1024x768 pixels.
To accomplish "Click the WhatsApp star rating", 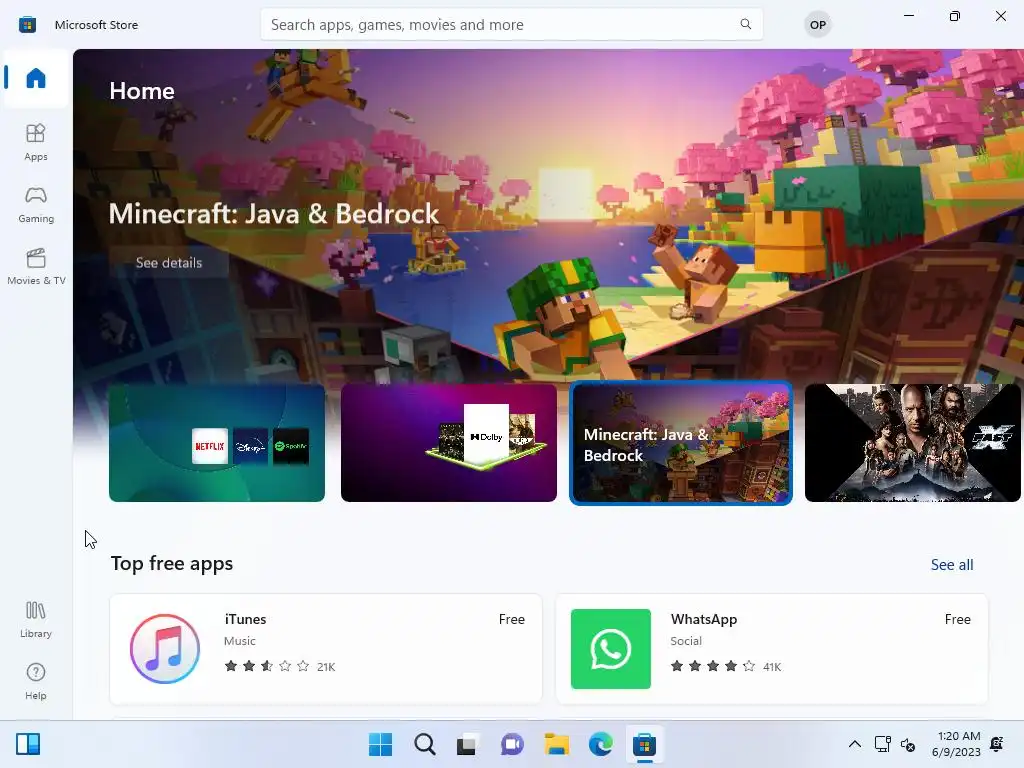I will click(x=712, y=666).
